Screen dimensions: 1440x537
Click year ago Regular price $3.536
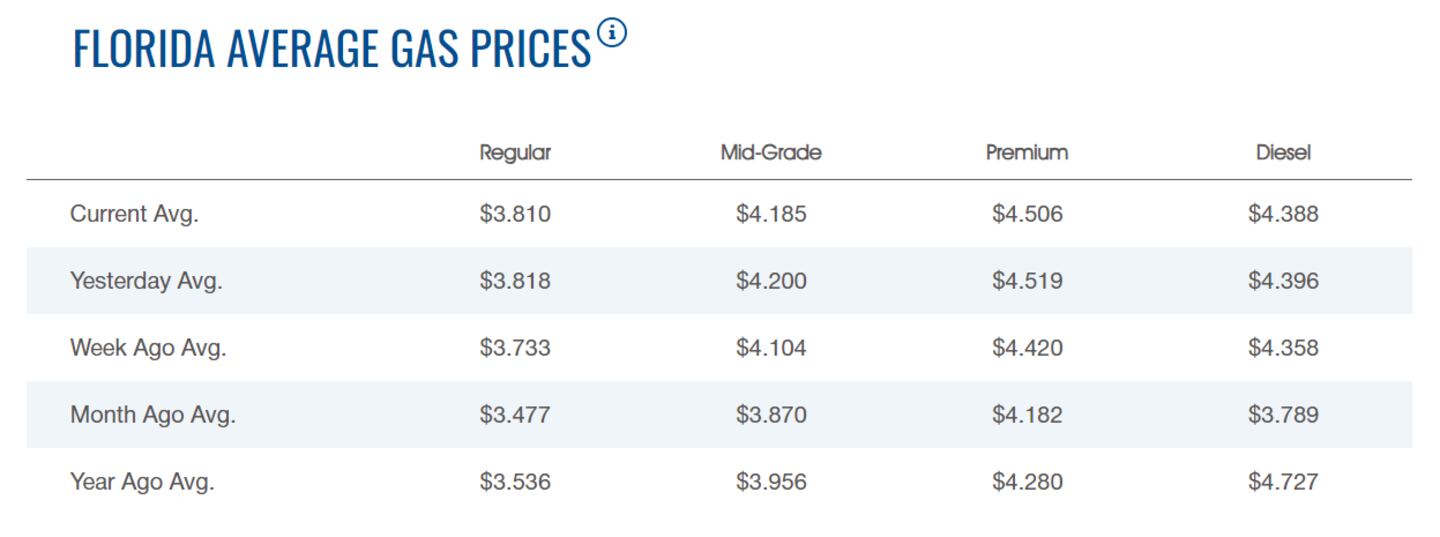[515, 482]
